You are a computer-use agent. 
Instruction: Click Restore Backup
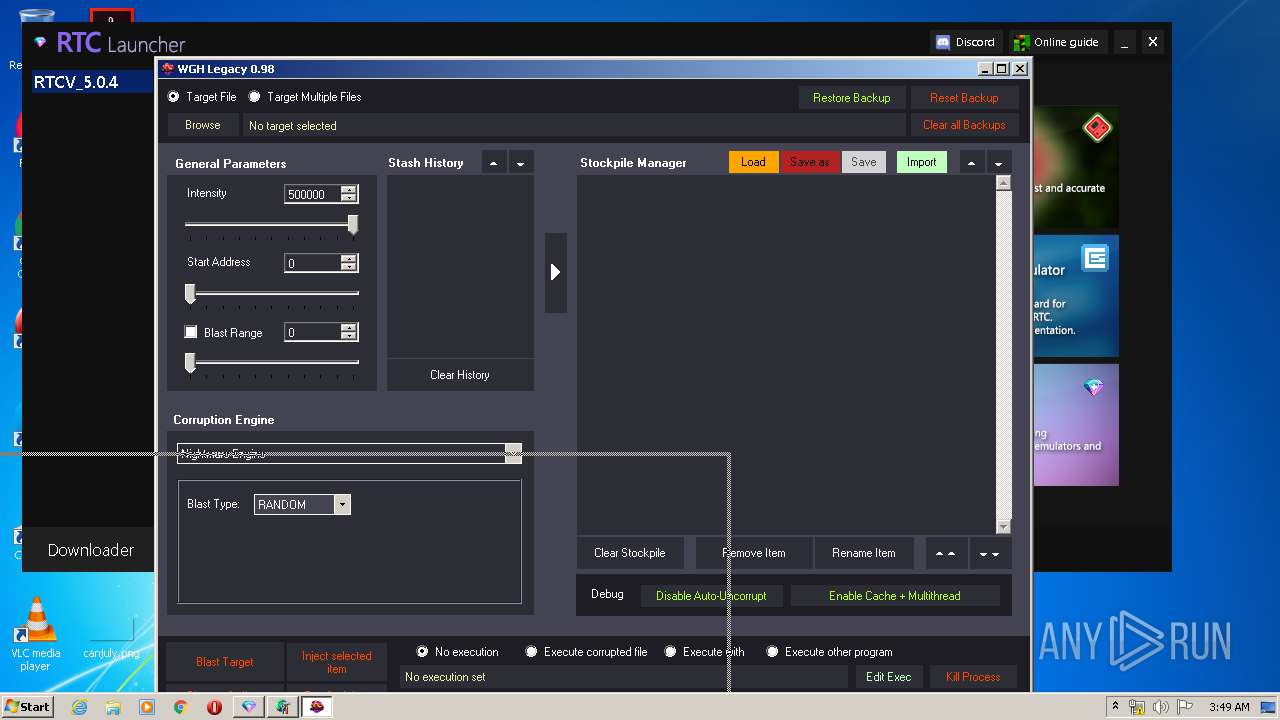(x=851, y=98)
